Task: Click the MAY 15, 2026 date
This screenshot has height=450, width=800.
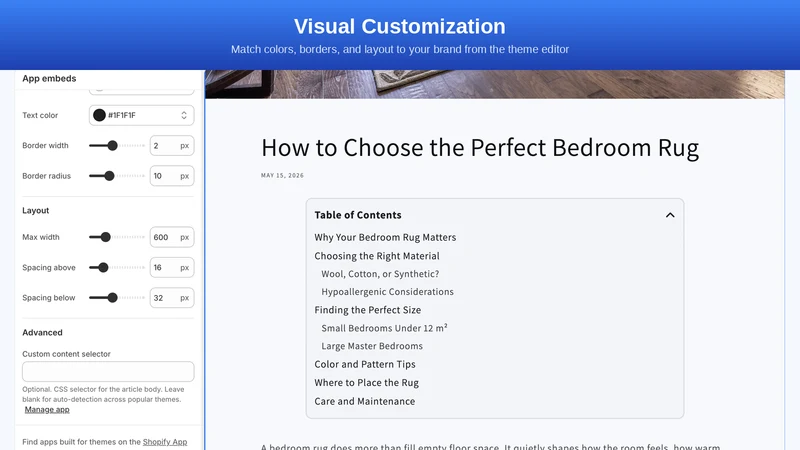Action: pyautogui.click(x=282, y=176)
